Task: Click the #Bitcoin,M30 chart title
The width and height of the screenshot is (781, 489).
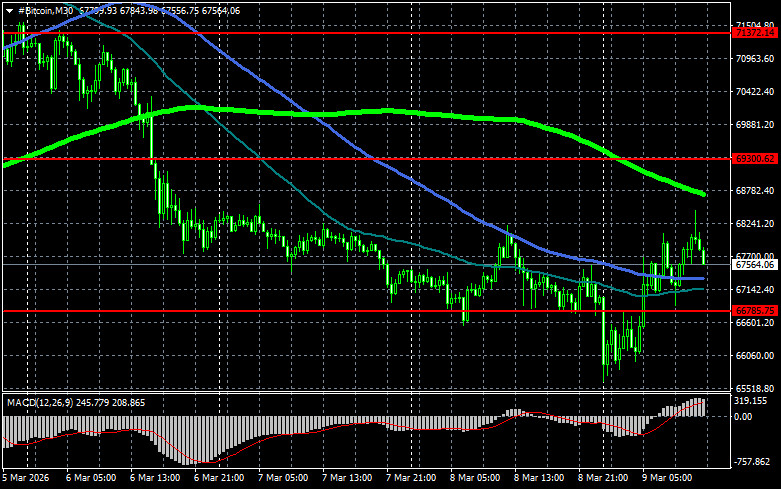Action: coord(45,10)
